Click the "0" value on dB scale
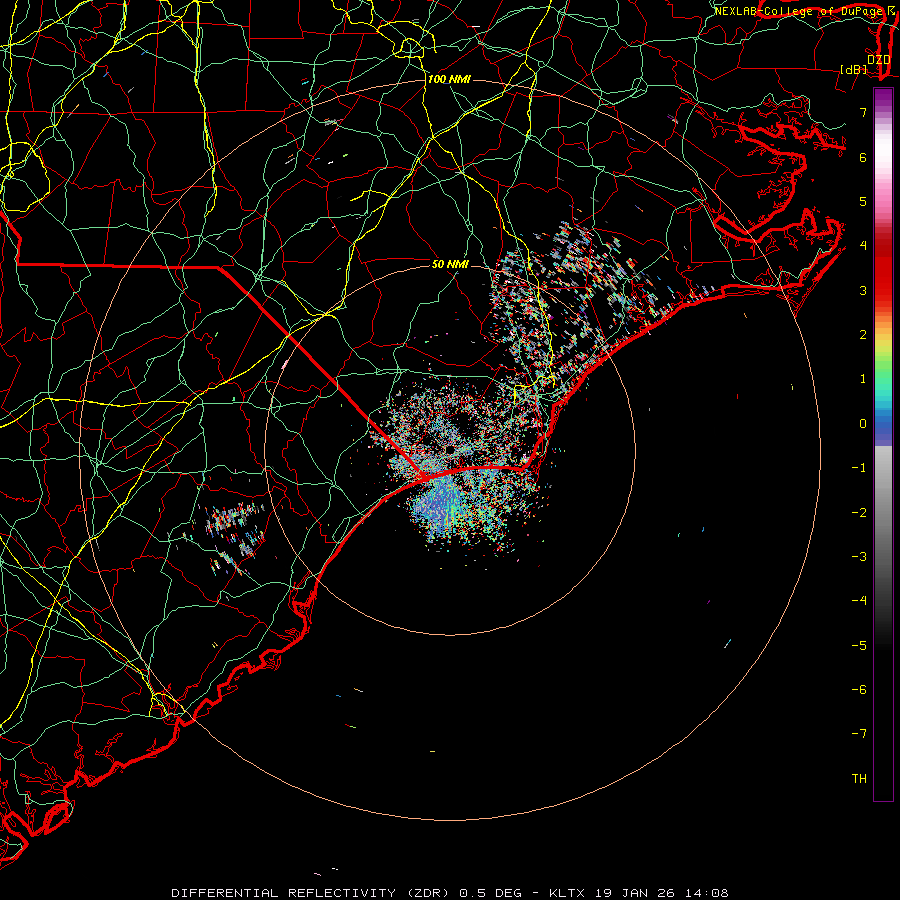The image size is (900, 900). pos(863,424)
